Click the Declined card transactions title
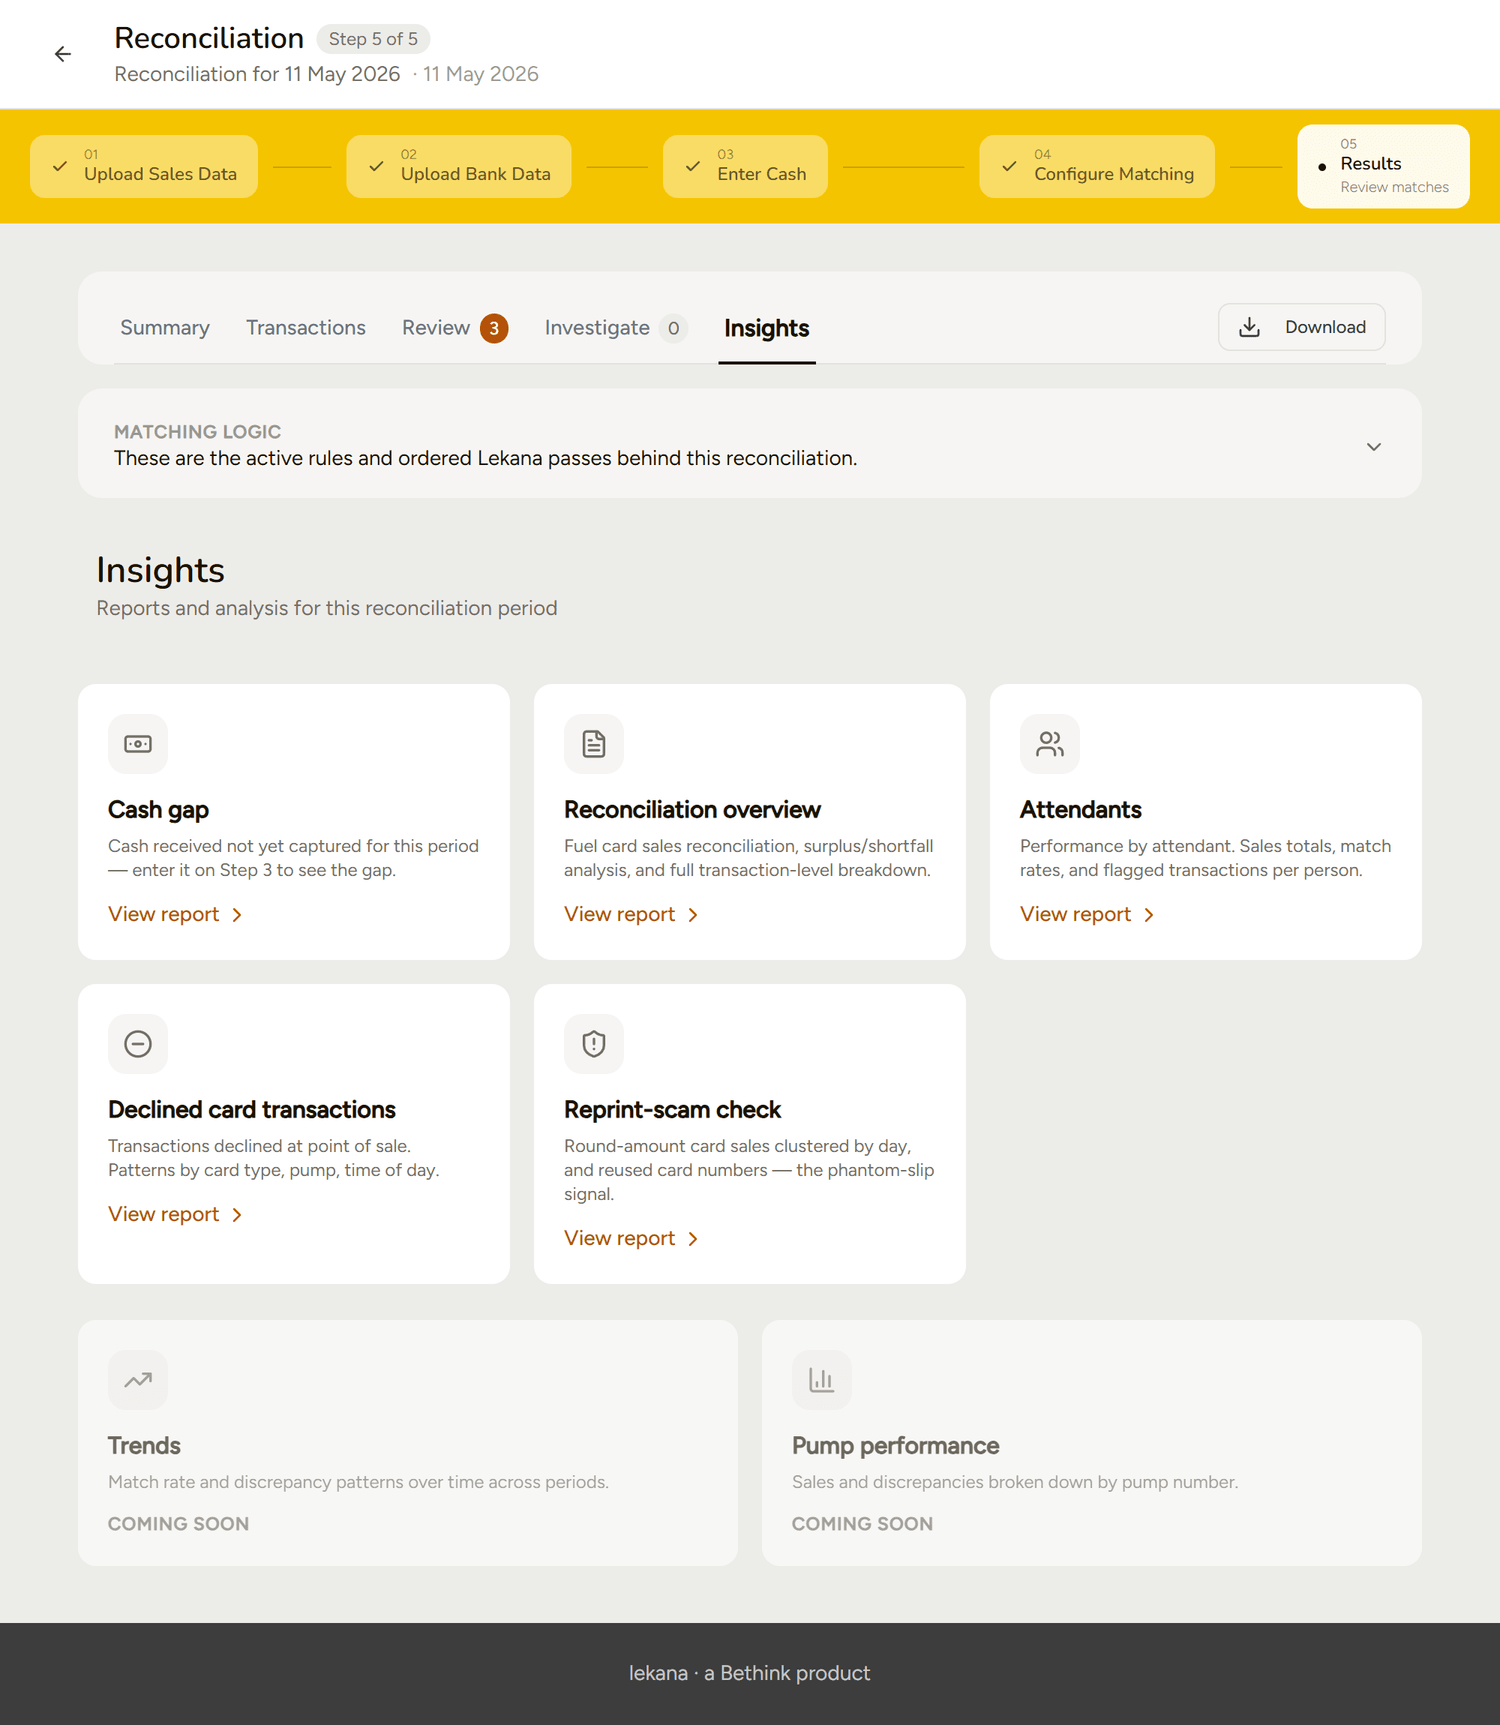 (x=252, y=1110)
